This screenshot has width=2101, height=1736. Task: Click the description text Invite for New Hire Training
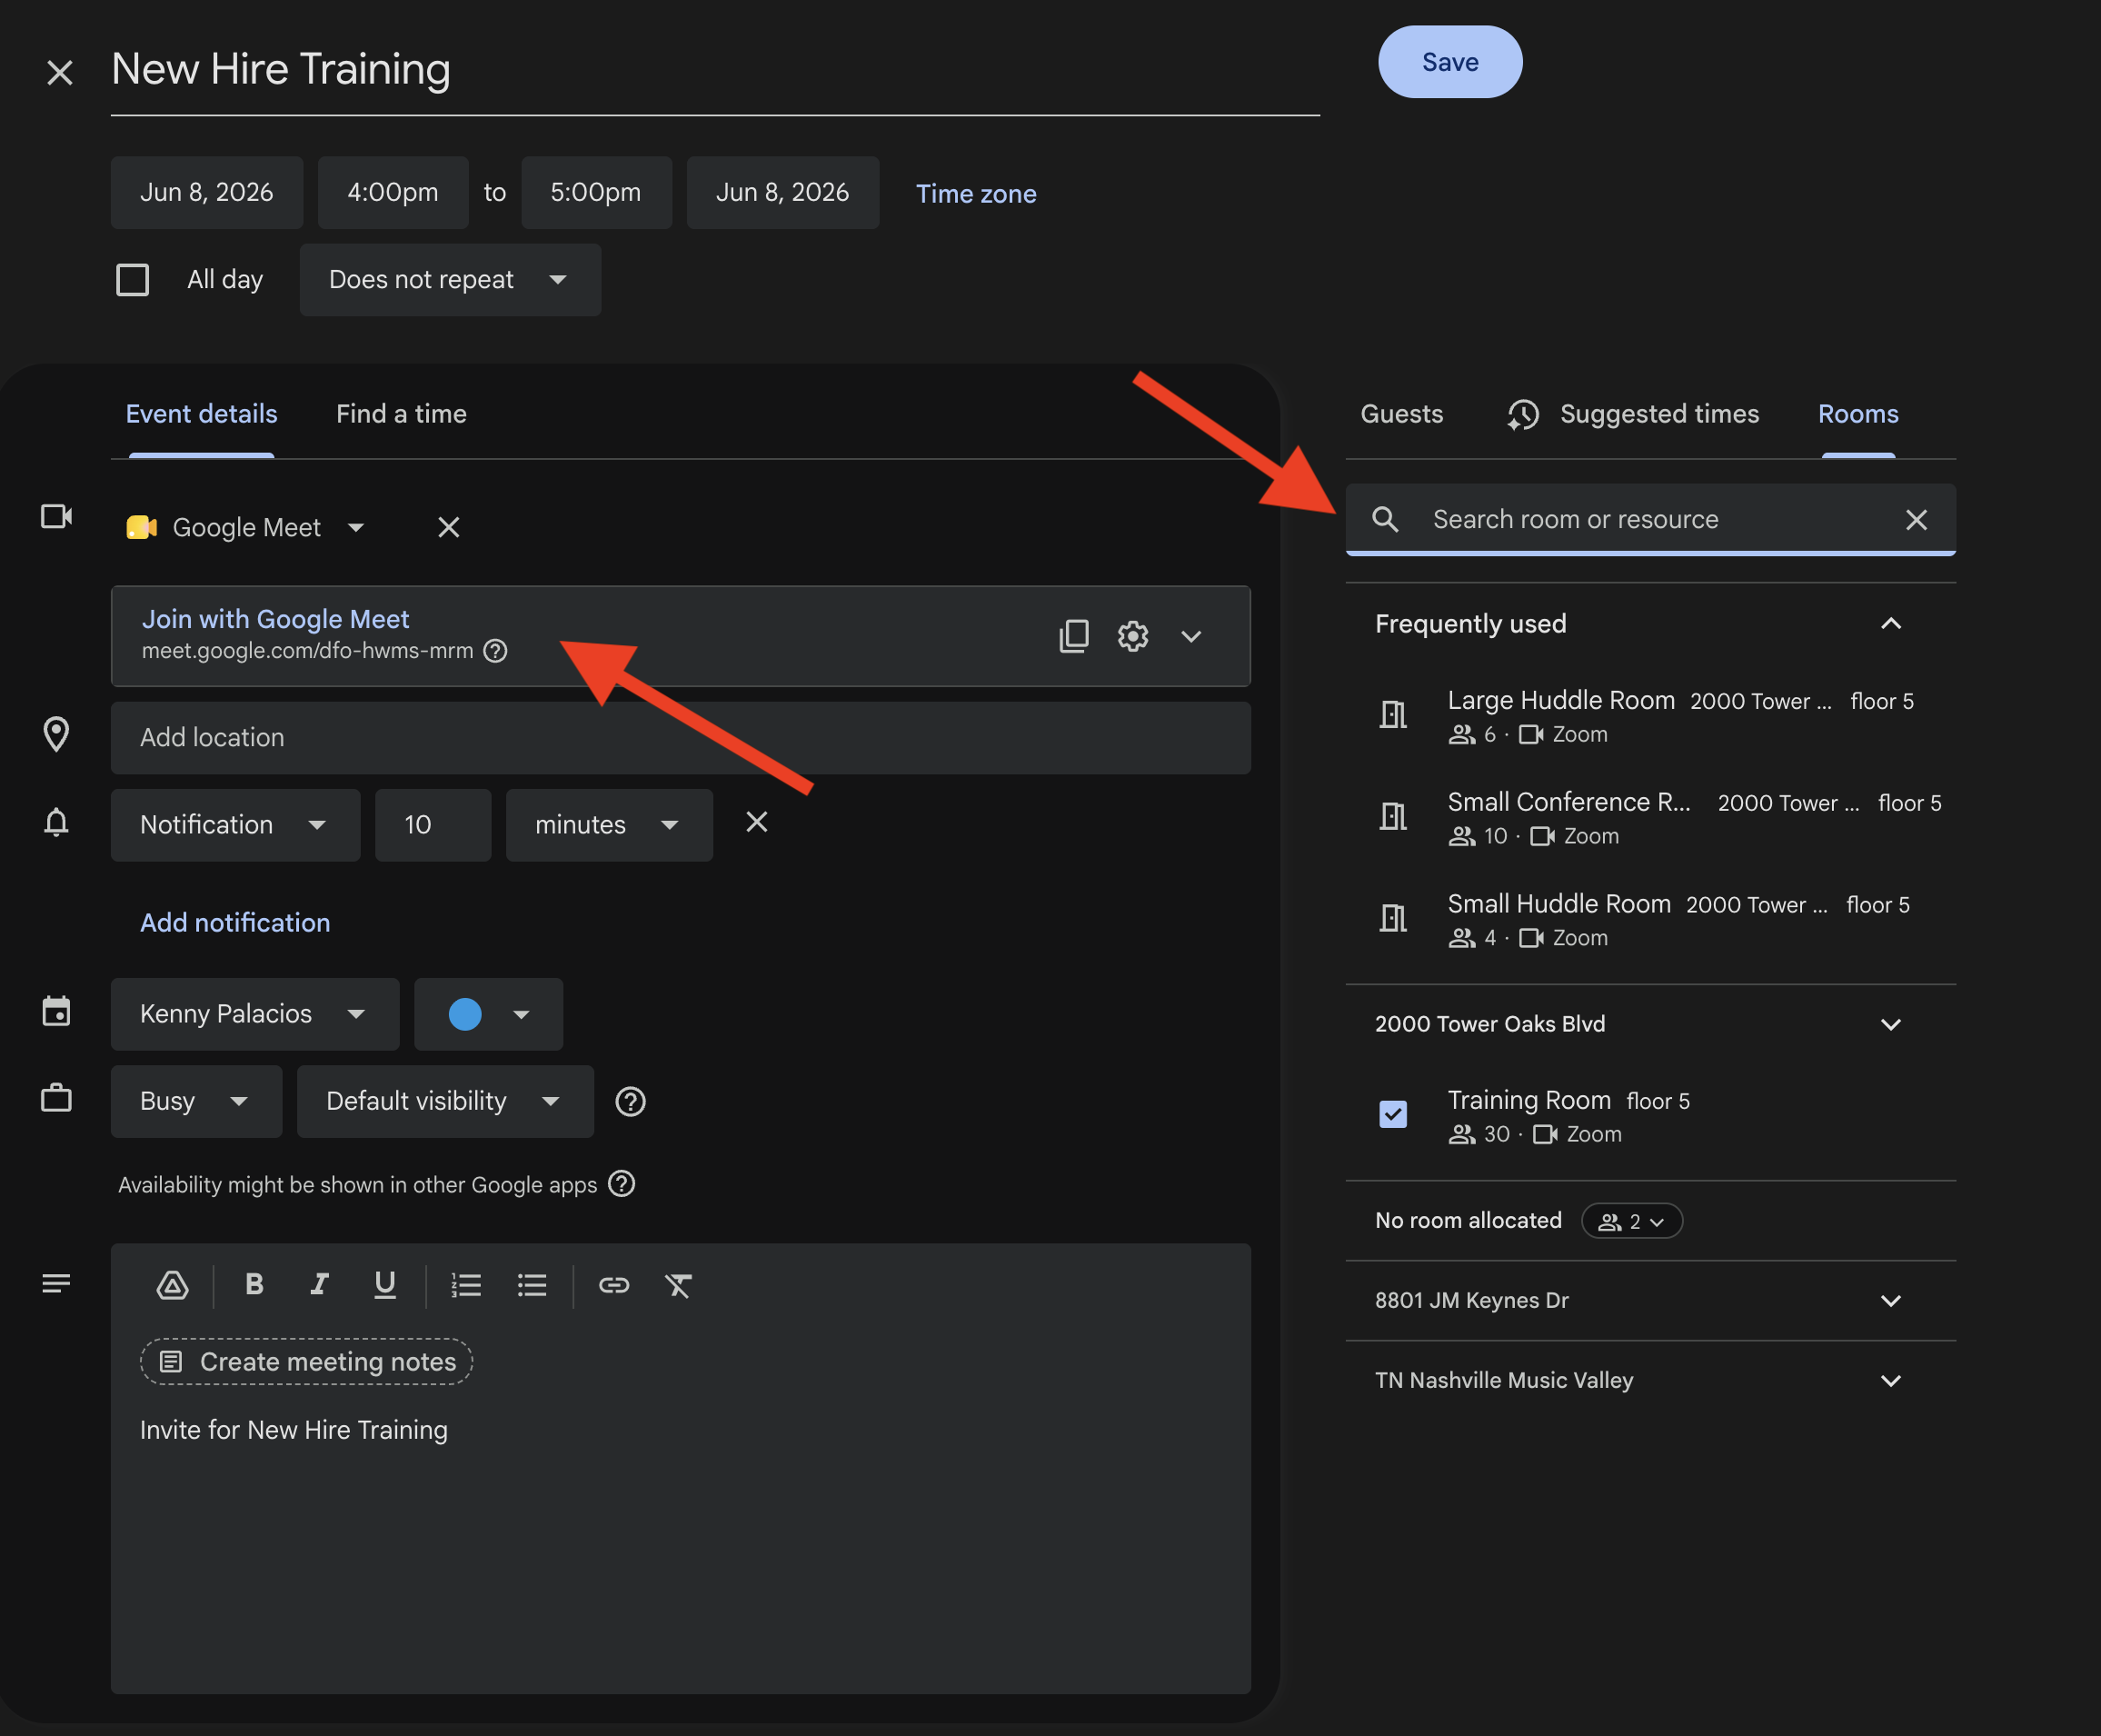pyautogui.click(x=294, y=1430)
